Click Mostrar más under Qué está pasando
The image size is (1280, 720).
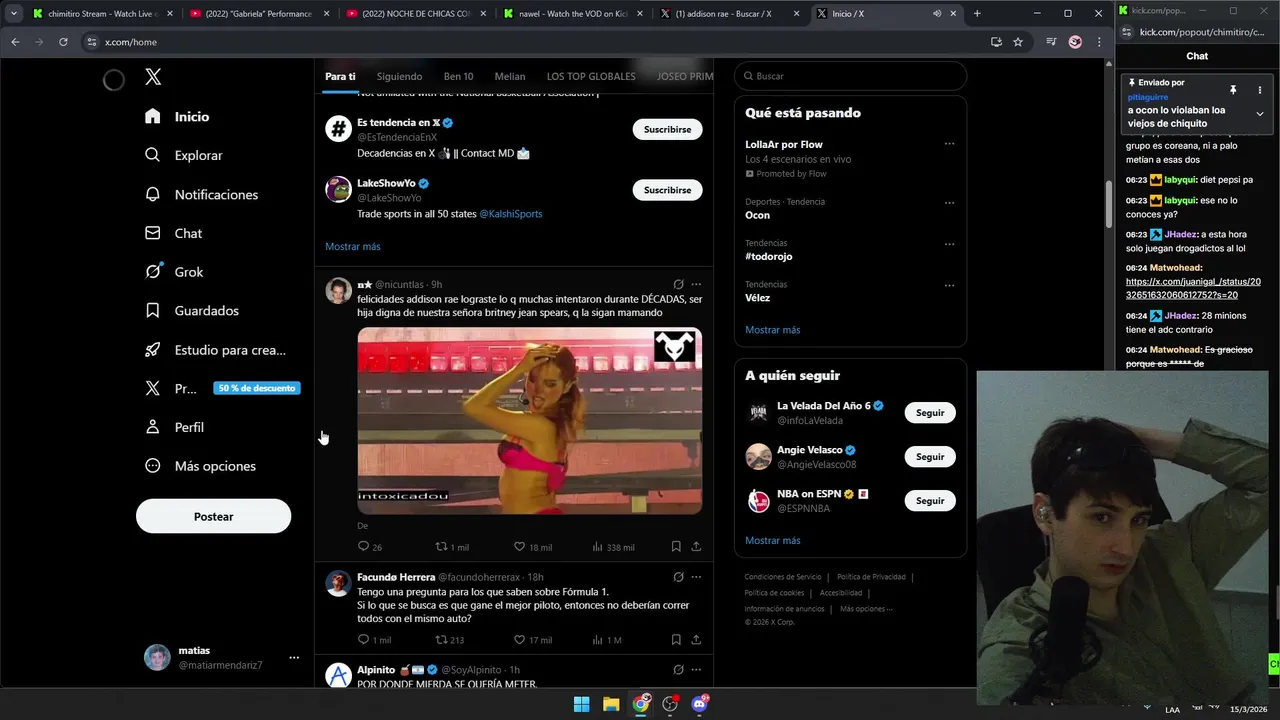click(x=772, y=330)
